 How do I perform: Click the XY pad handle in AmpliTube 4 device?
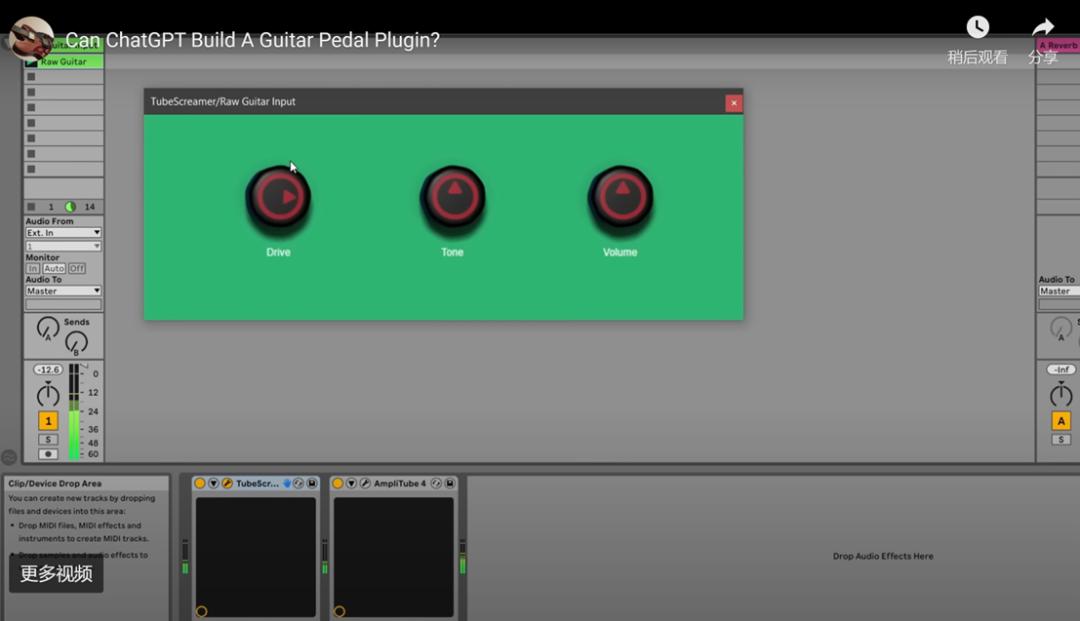pyautogui.click(x=339, y=611)
